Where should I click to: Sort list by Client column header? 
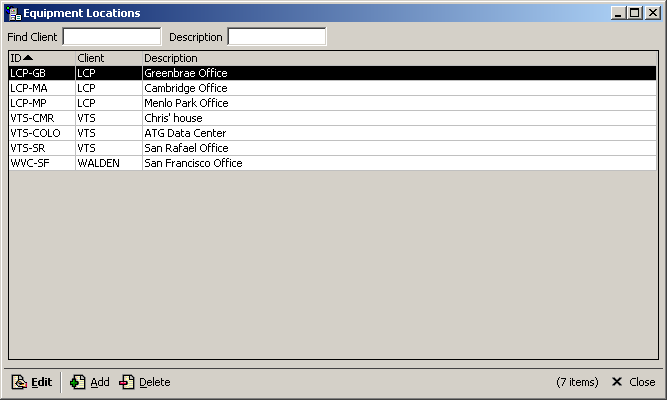107,58
